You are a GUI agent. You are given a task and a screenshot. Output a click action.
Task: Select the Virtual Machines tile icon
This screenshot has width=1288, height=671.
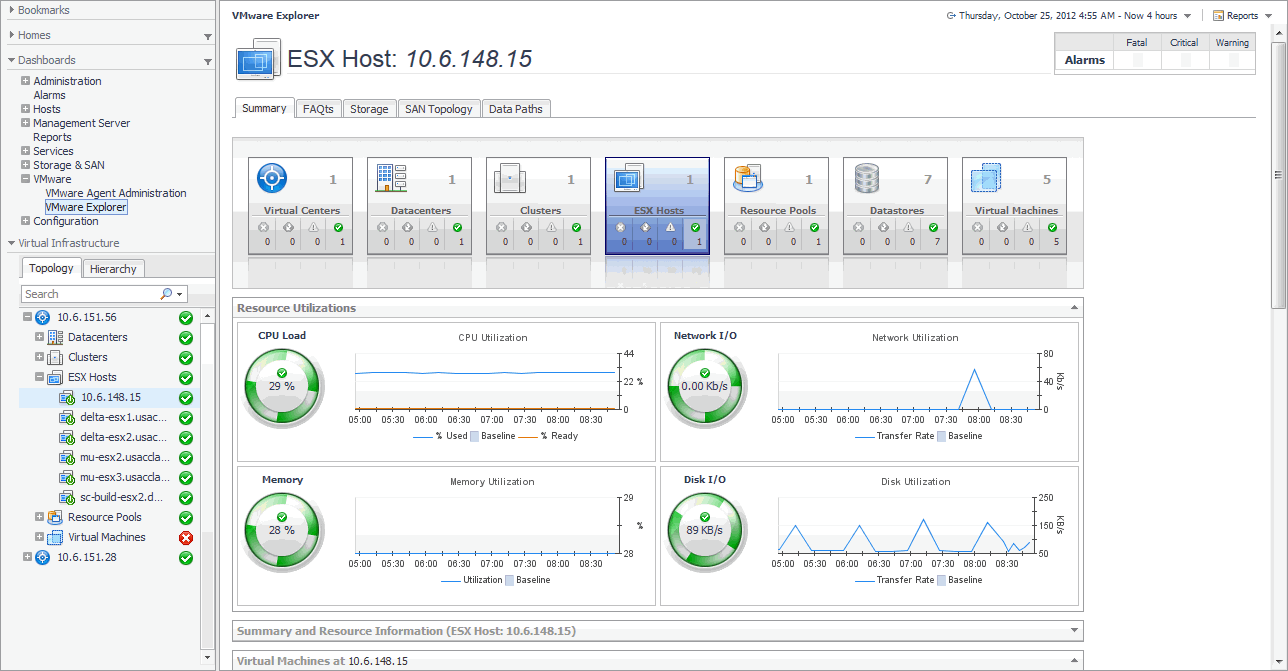pyautogui.click(x=986, y=178)
